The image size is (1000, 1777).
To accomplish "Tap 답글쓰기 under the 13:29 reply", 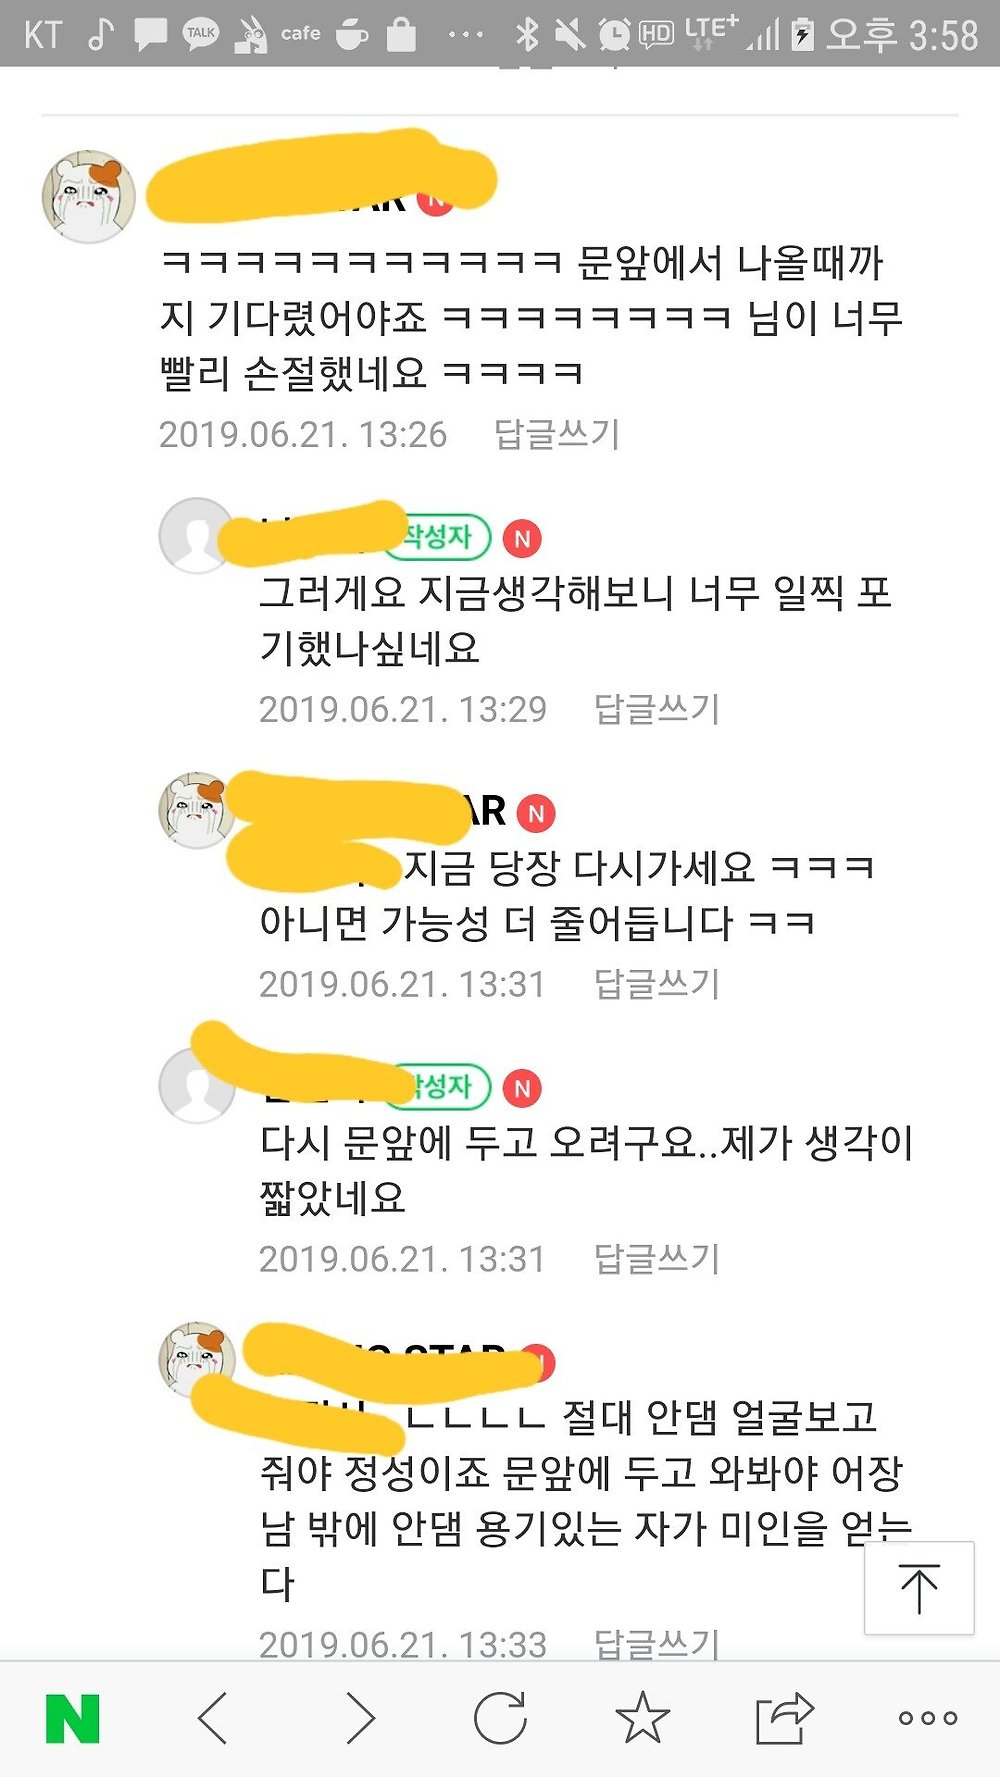I will click(x=657, y=709).
